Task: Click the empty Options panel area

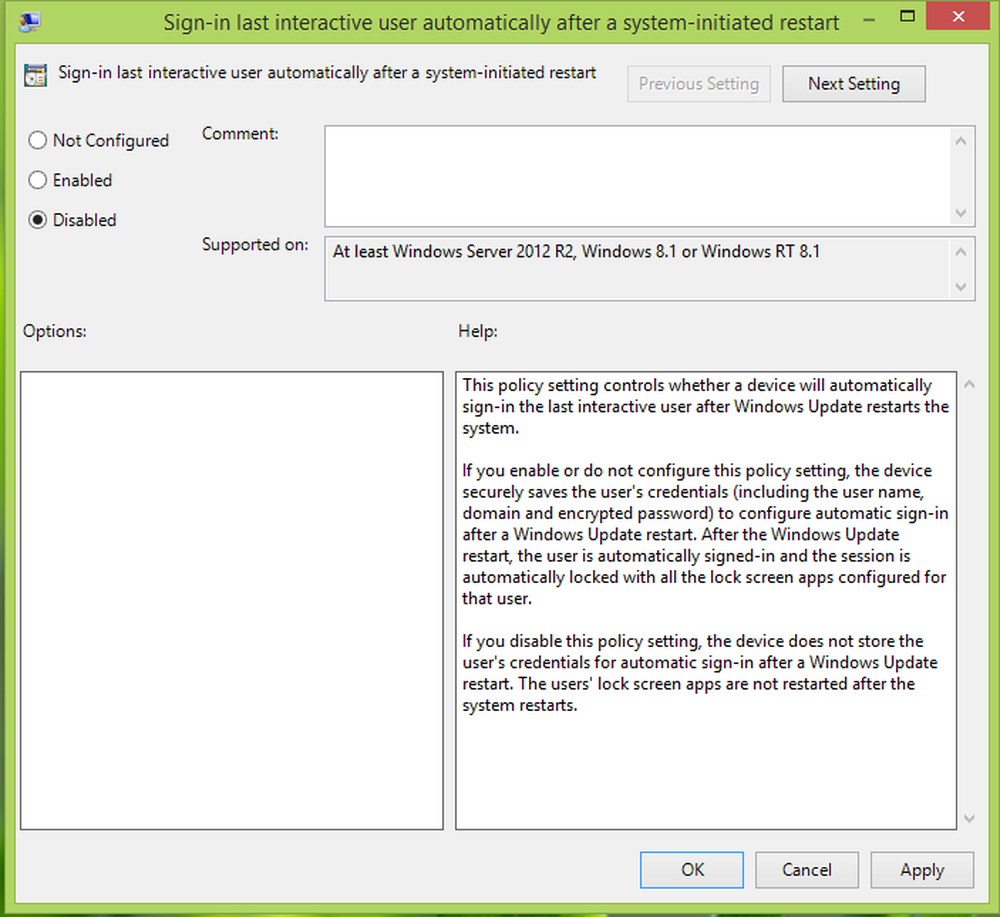Action: click(230, 600)
